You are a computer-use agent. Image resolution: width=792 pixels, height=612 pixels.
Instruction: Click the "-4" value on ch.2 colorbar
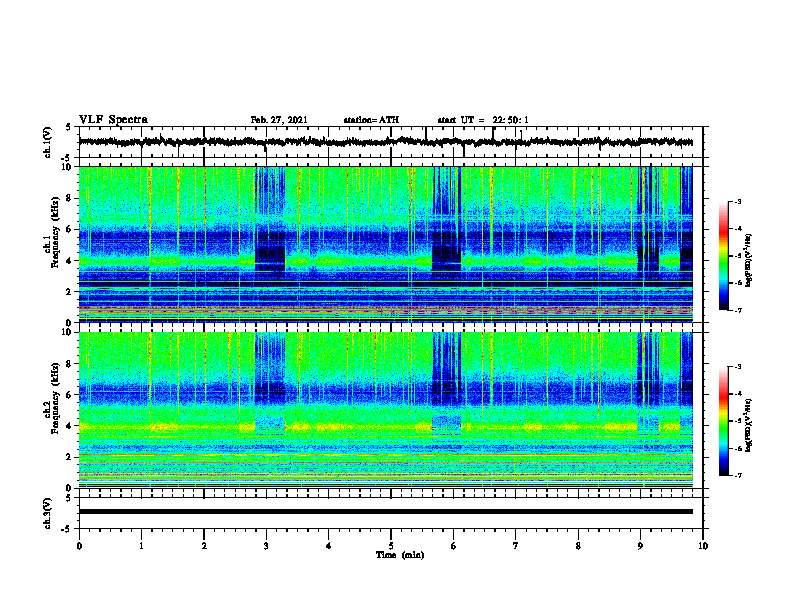[x=738, y=394]
